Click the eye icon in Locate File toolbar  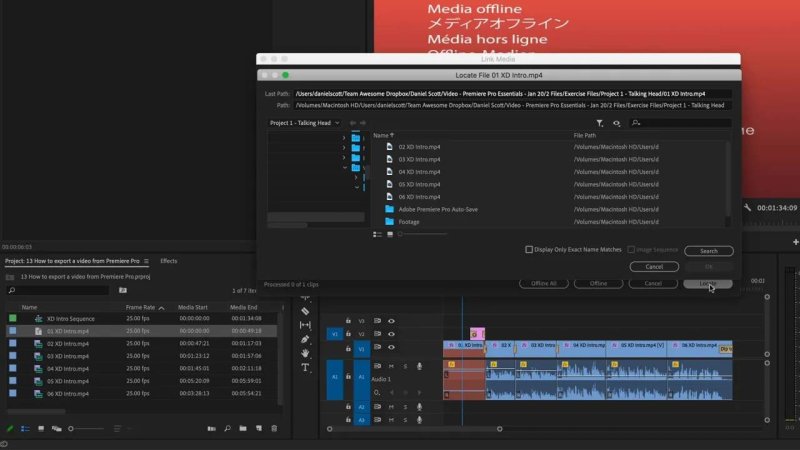point(616,123)
